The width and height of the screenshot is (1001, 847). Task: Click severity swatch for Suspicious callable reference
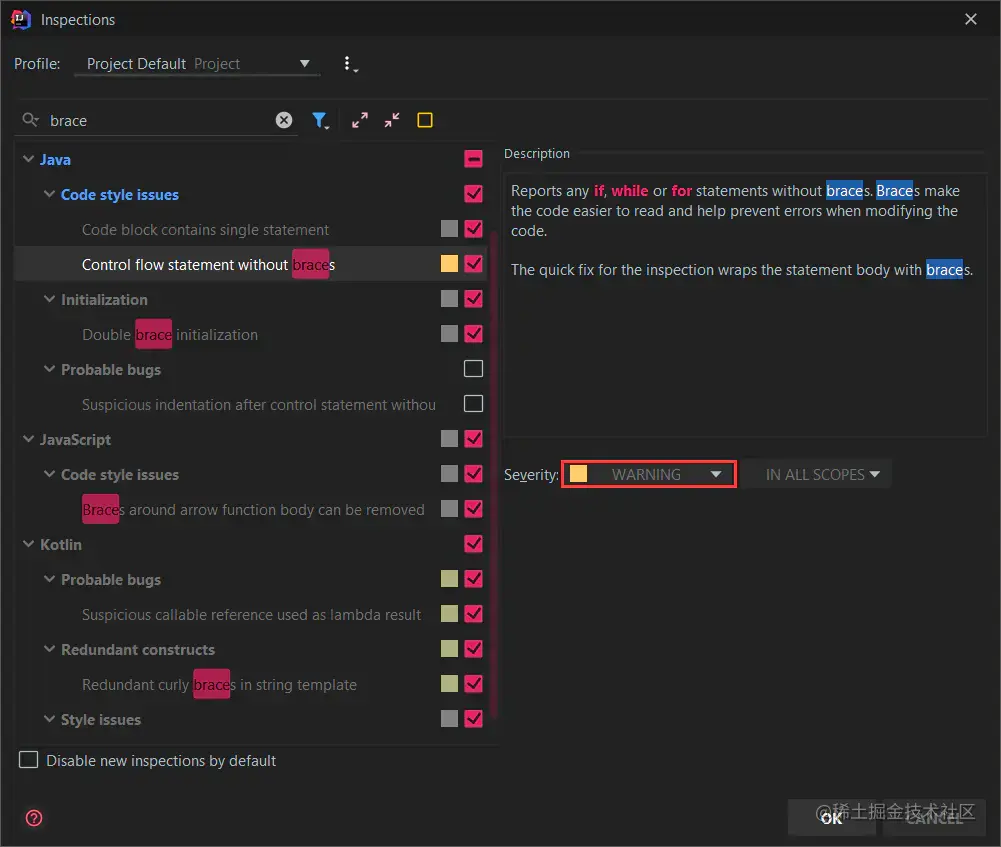pyautogui.click(x=449, y=614)
